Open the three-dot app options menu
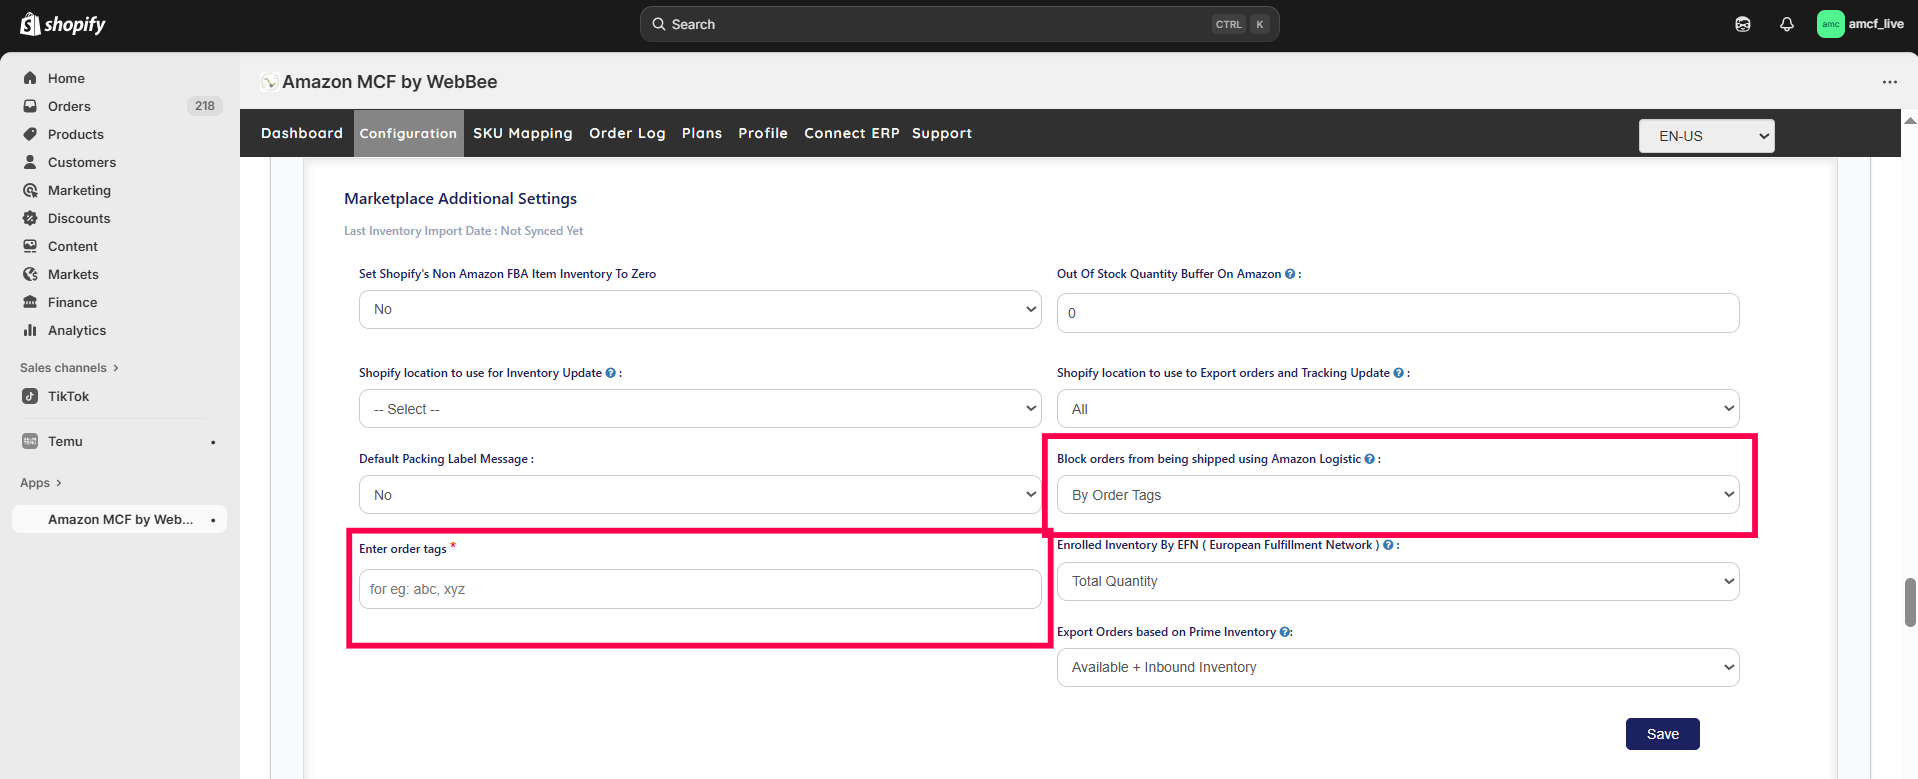This screenshot has height=779, width=1918. coord(1889,82)
